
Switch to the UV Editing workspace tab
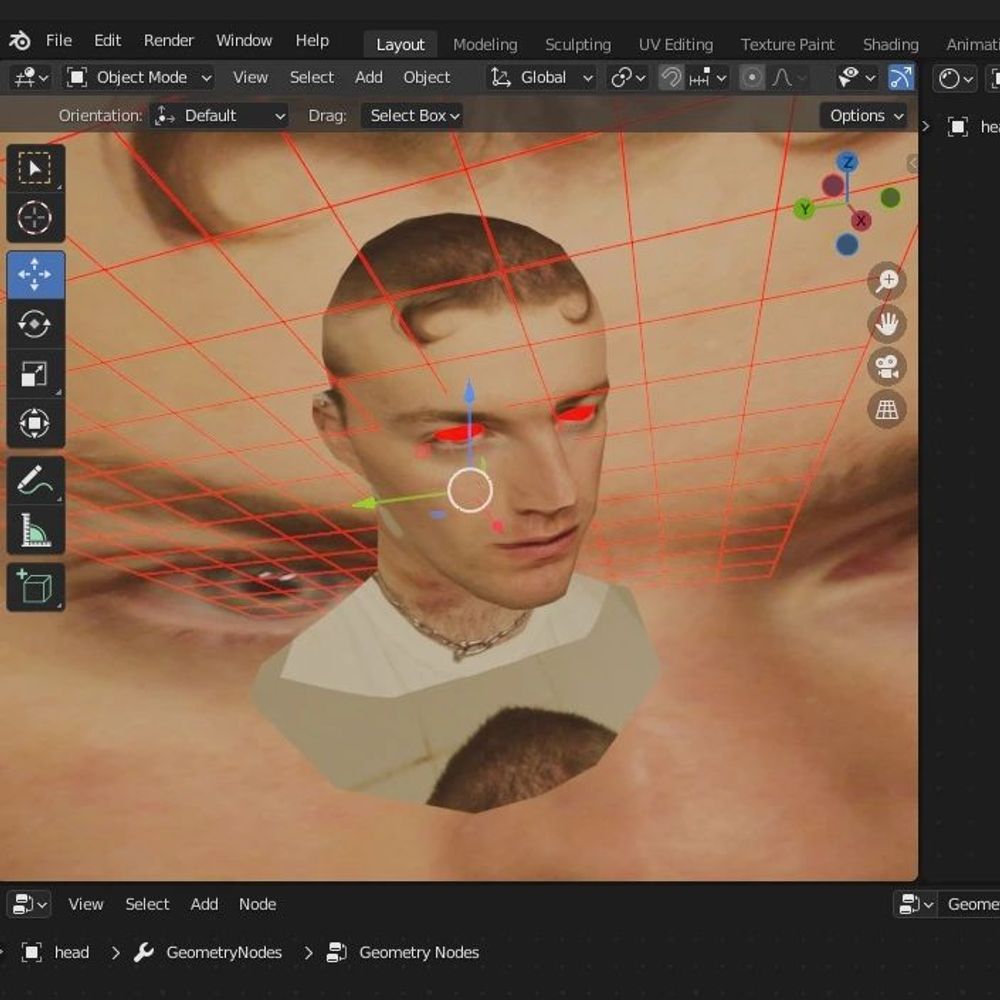pos(676,45)
